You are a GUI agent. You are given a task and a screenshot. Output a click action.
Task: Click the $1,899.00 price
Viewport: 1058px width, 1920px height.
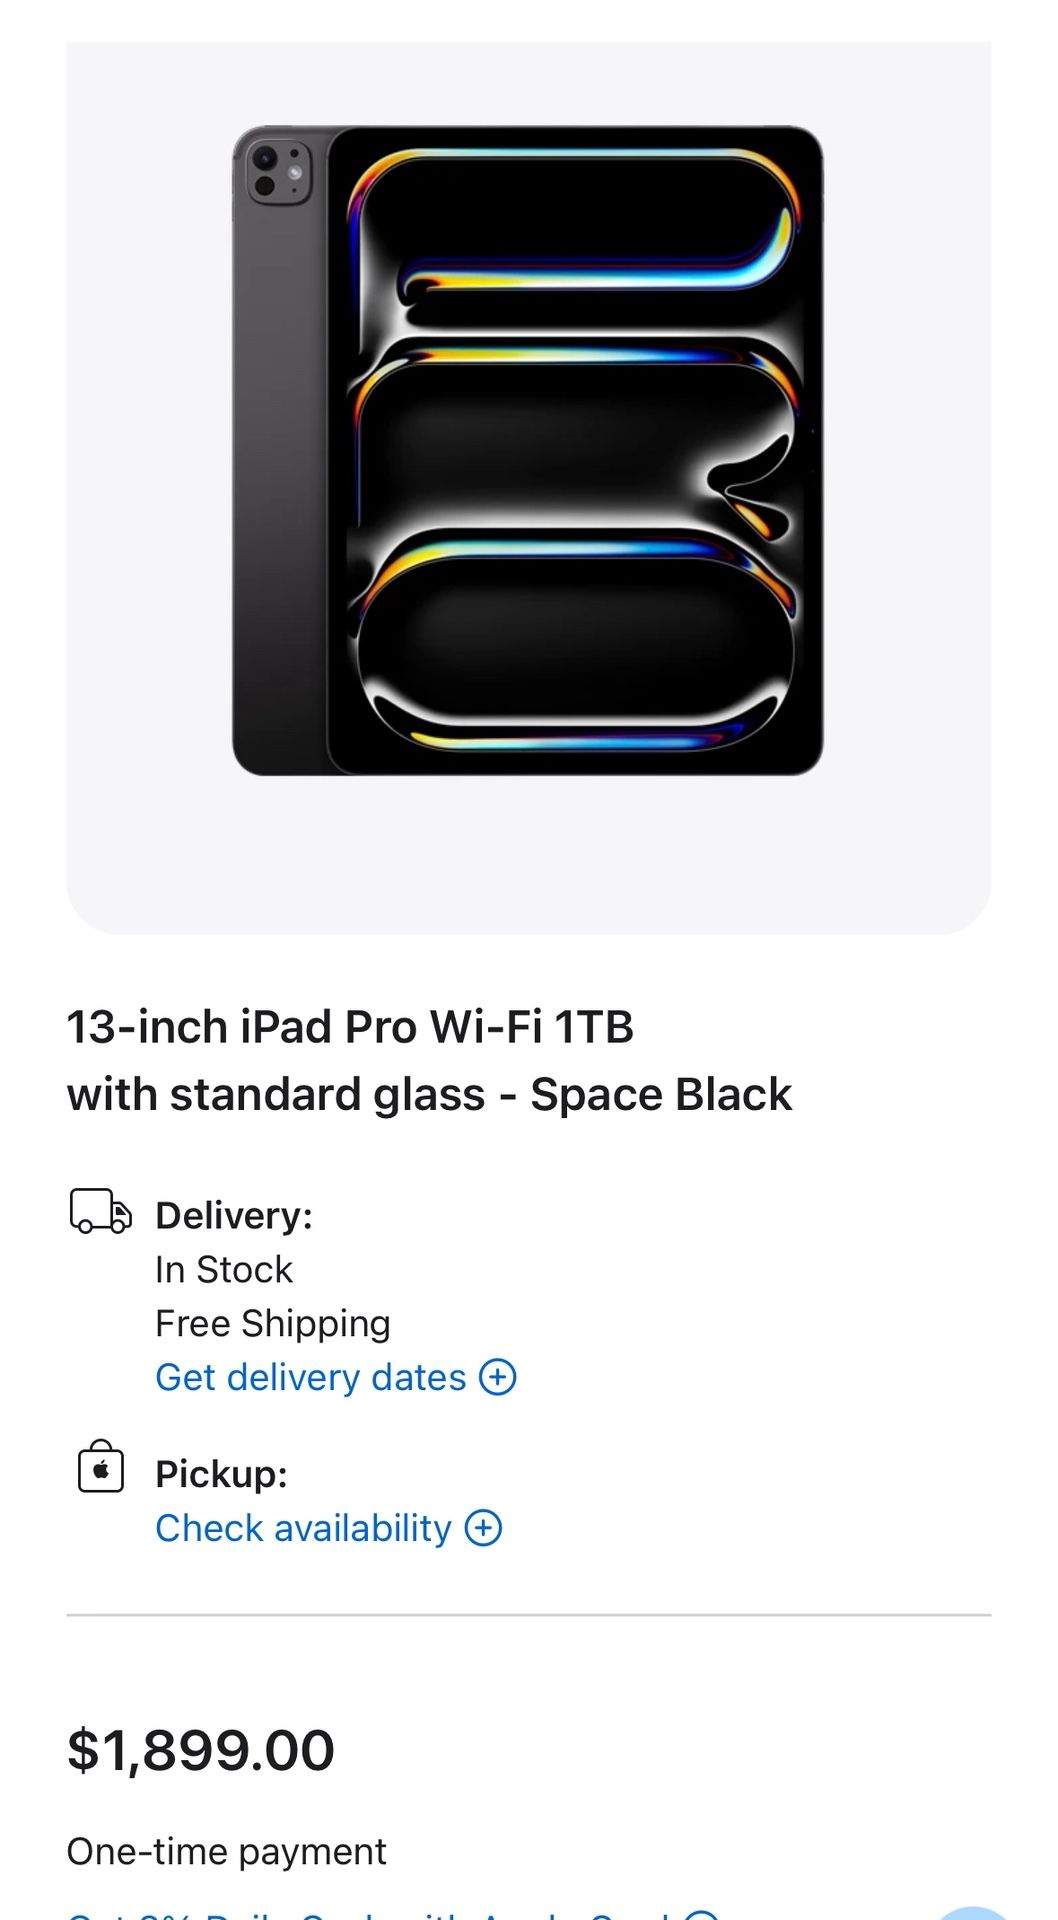[x=201, y=1750]
